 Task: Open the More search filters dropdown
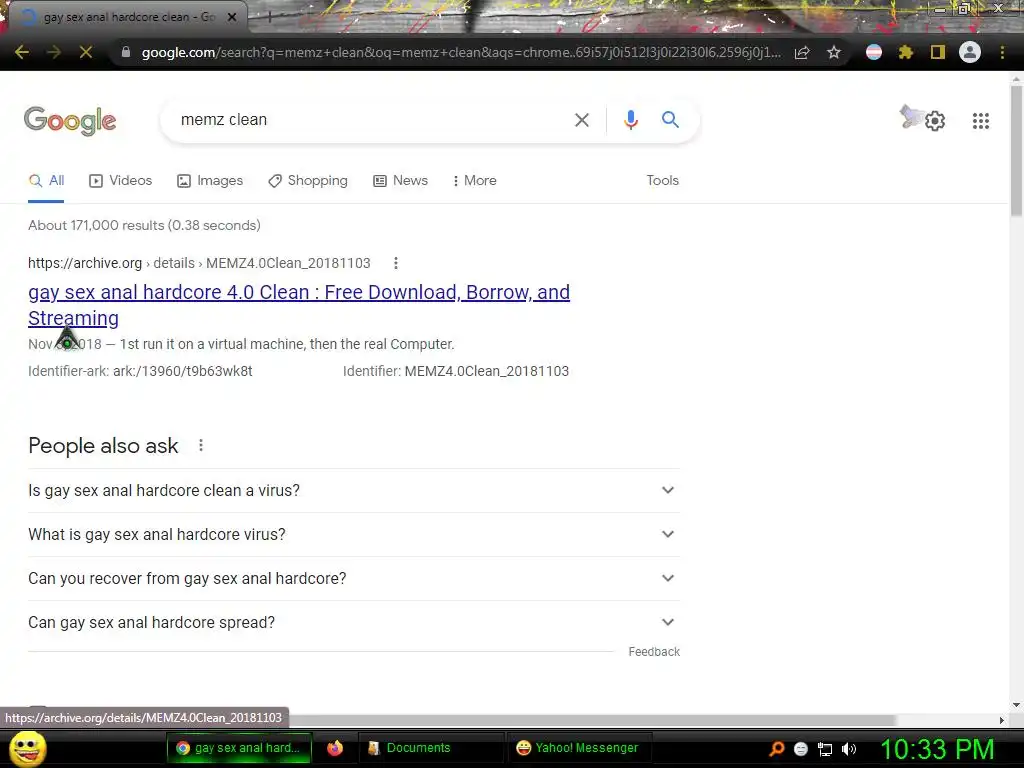(x=475, y=181)
